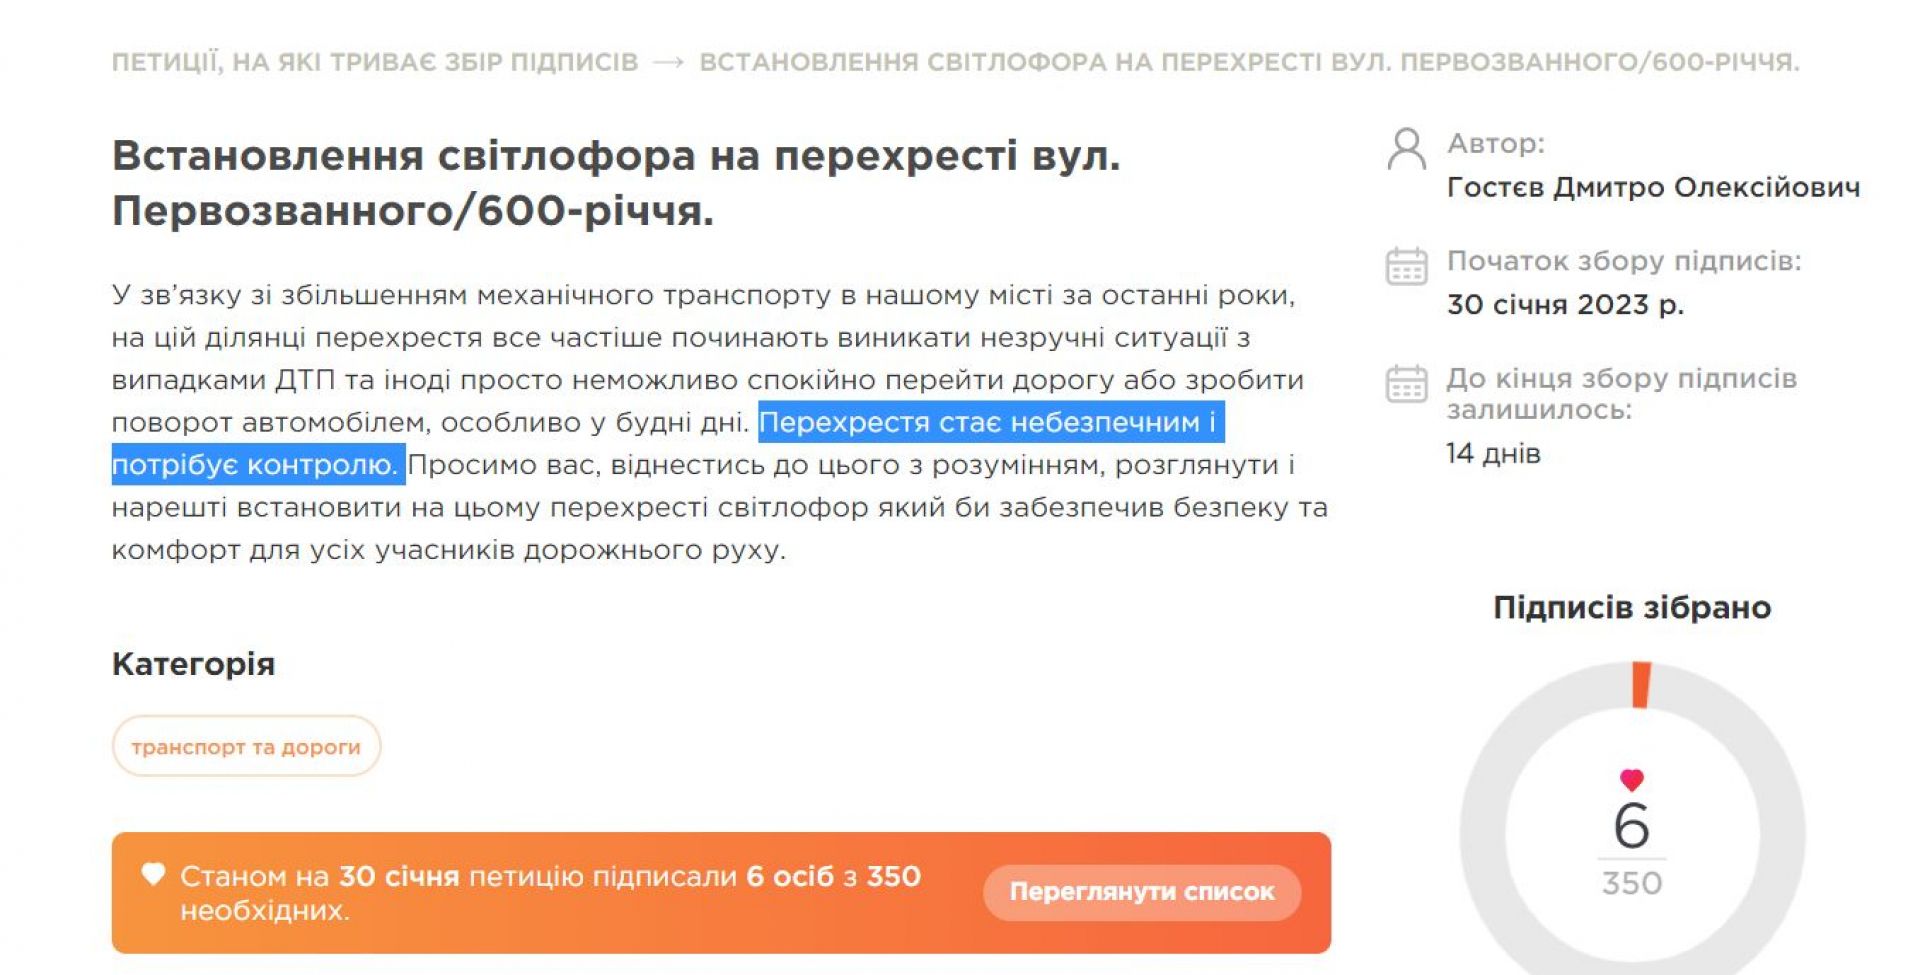Open breadcrumb link for petitions collecting signatures
The width and height of the screenshot is (1920, 975).
click(x=375, y=63)
